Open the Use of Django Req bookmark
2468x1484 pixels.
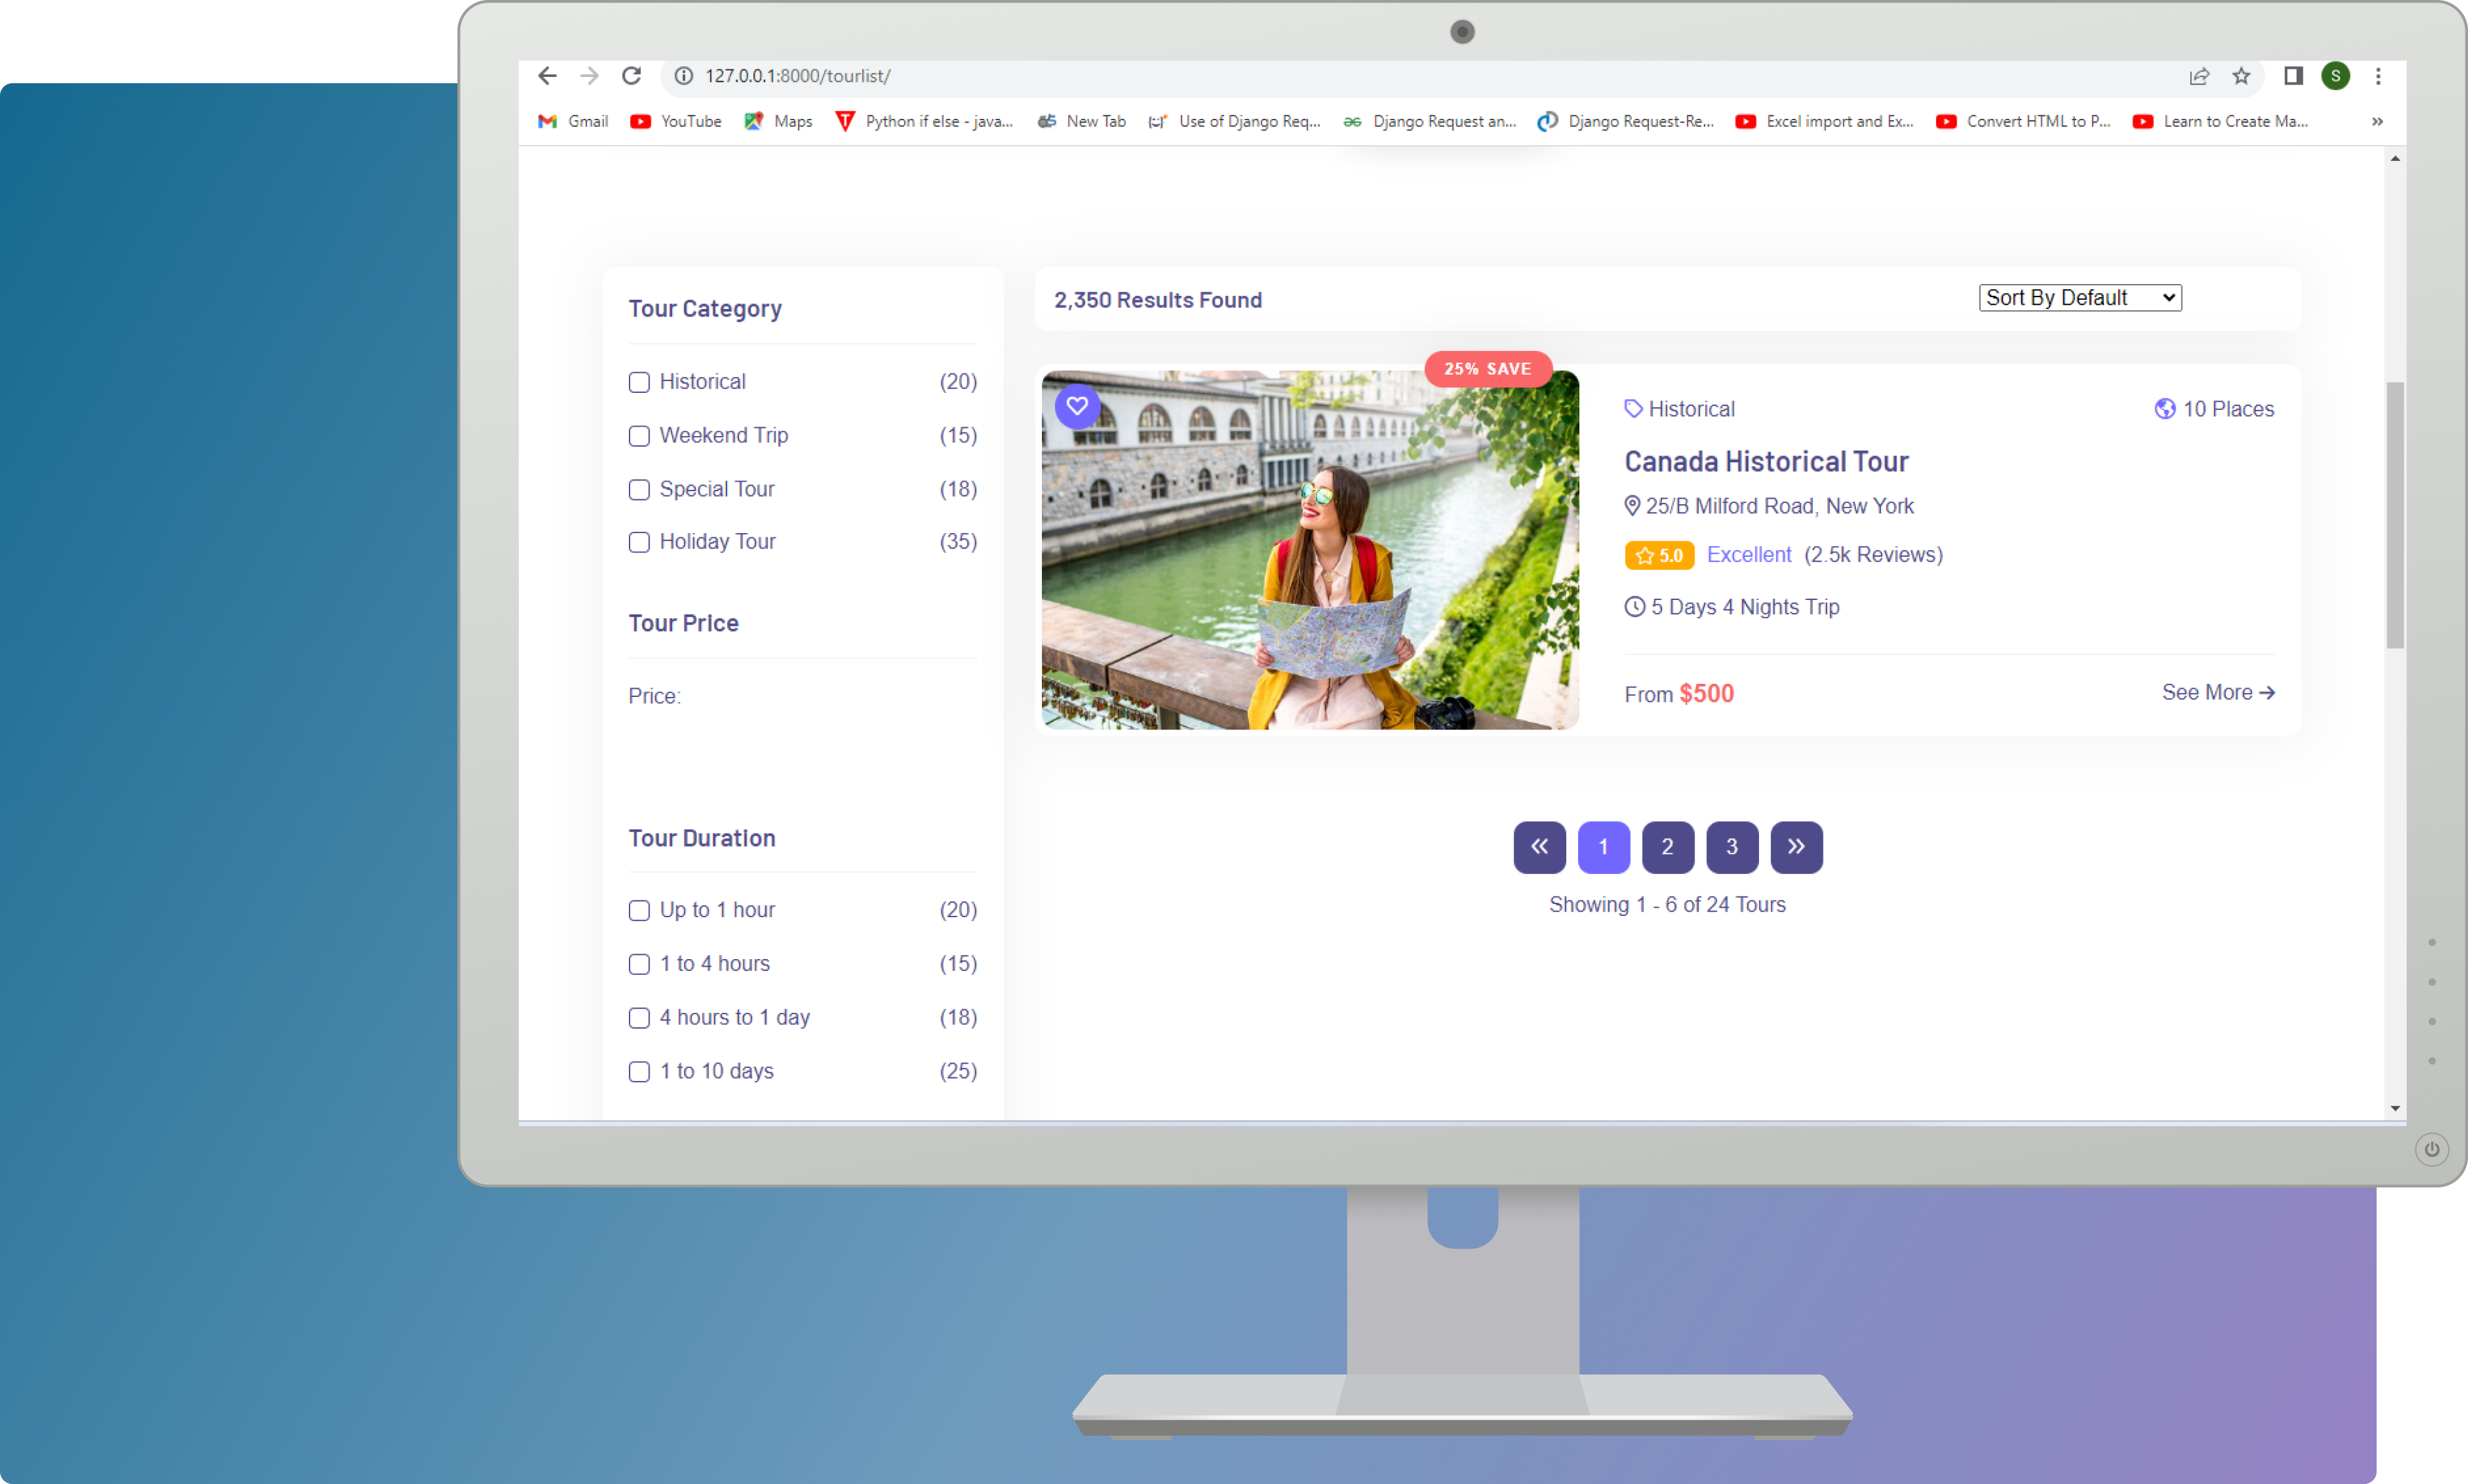1235,121
